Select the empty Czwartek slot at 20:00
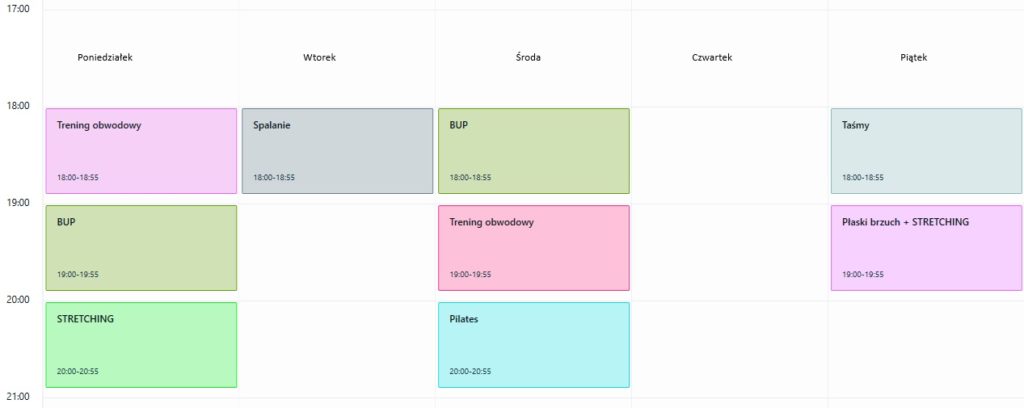 click(x=729, y=345)
